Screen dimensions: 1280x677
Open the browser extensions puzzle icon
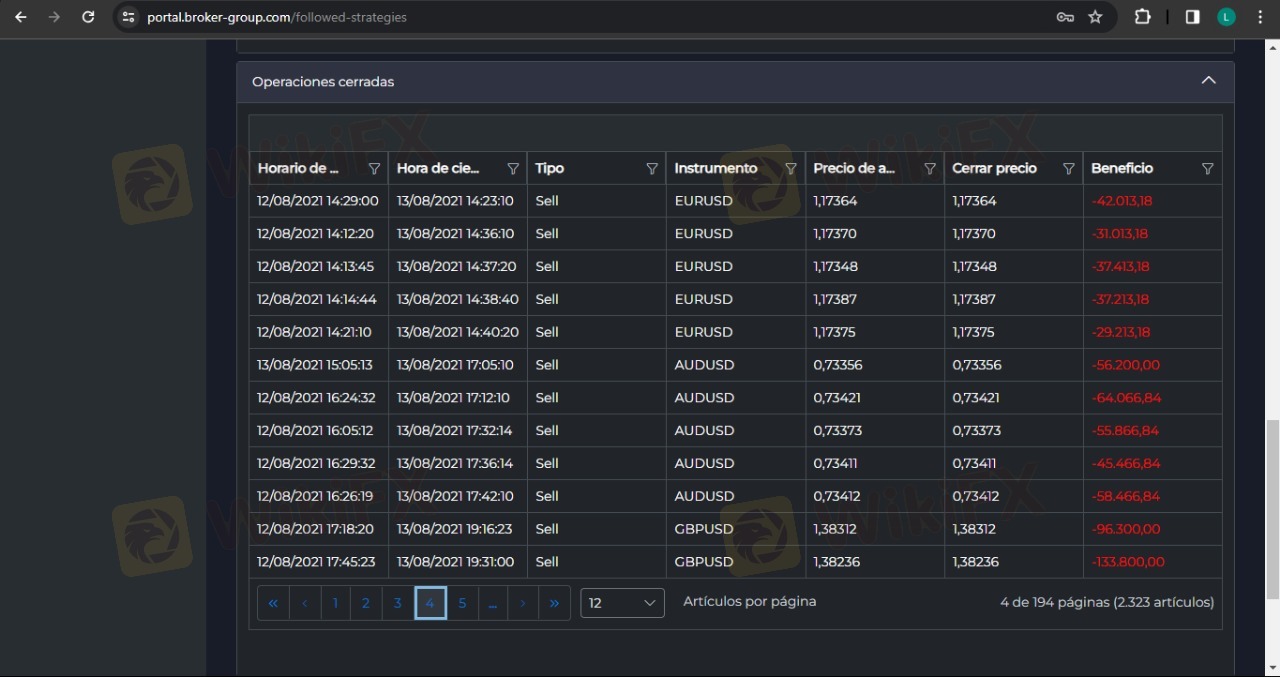tap(1142, 17)
